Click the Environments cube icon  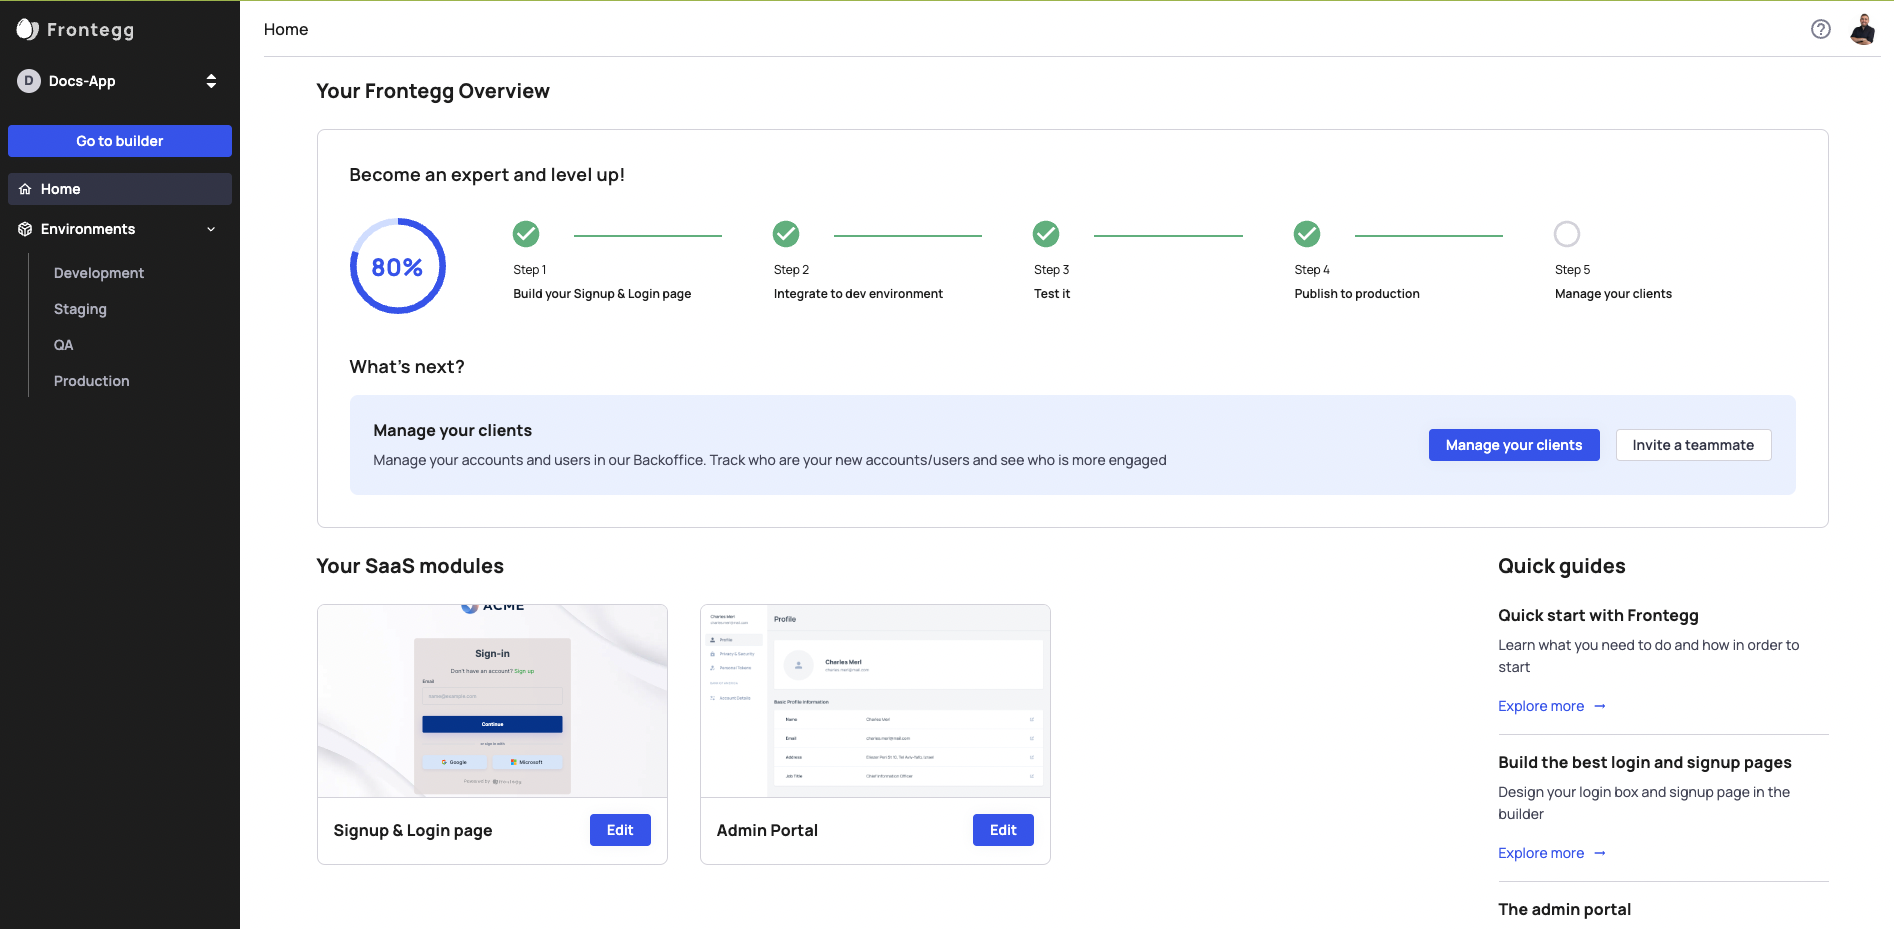coord(25,229)
